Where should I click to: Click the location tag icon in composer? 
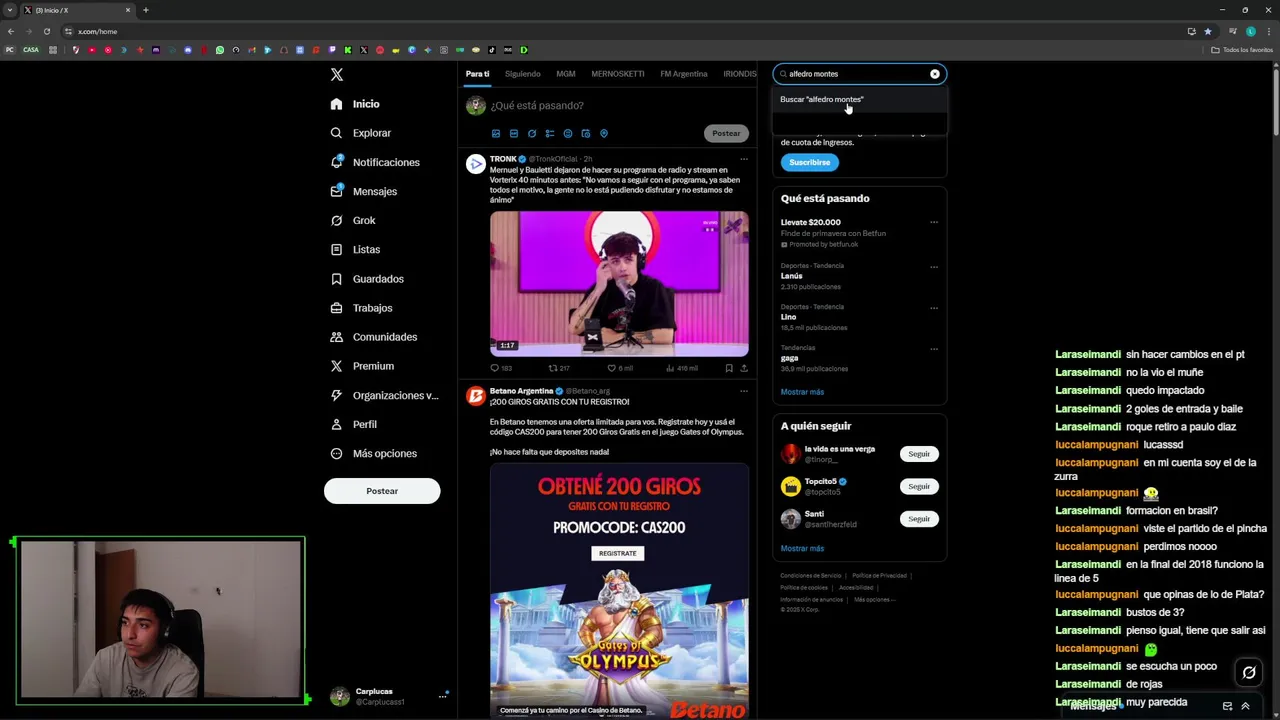pyautogui.click(x=604, y=133)
